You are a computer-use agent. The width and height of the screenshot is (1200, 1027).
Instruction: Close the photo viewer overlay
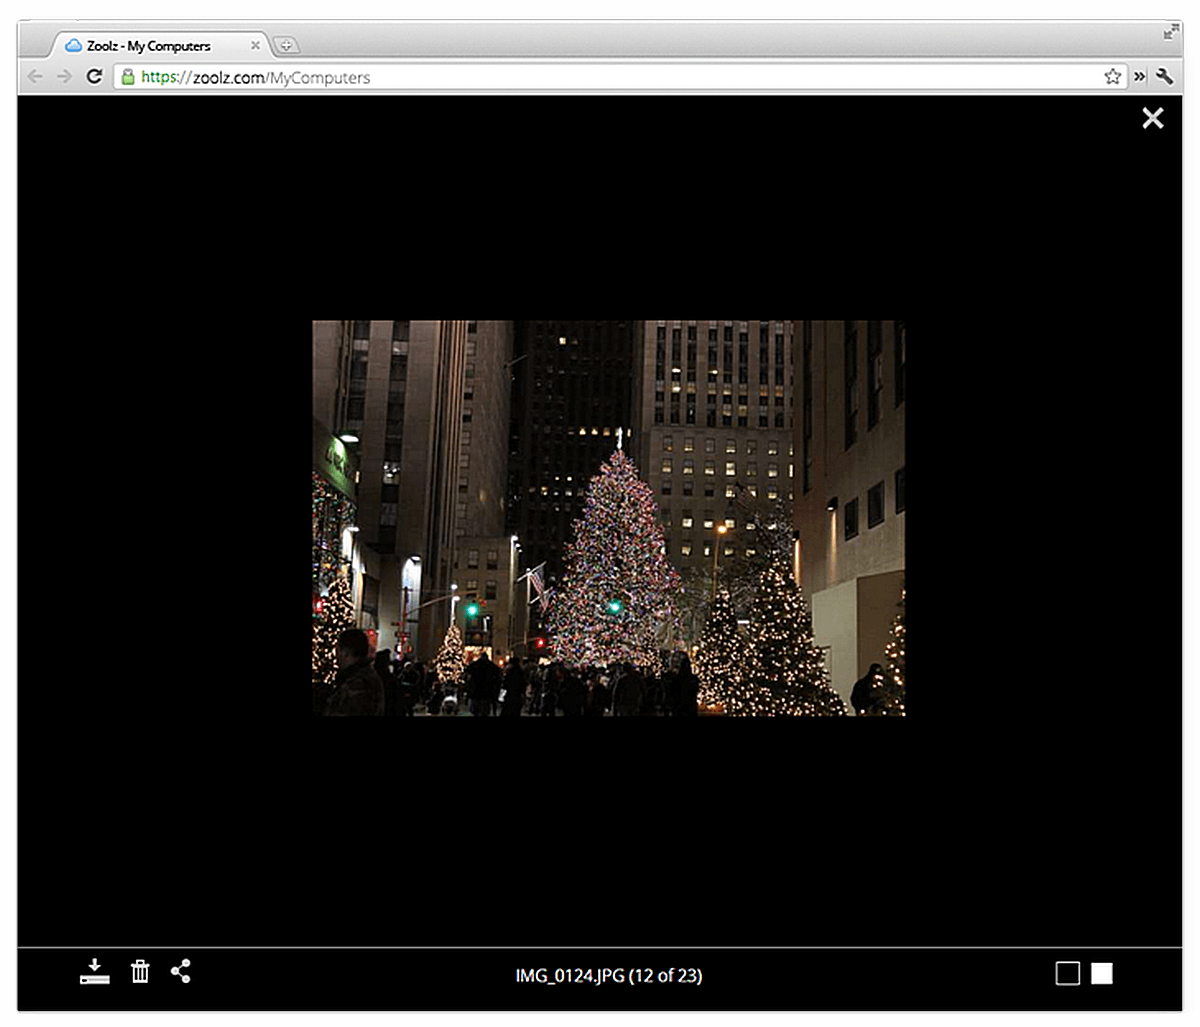click(1153, 118)
